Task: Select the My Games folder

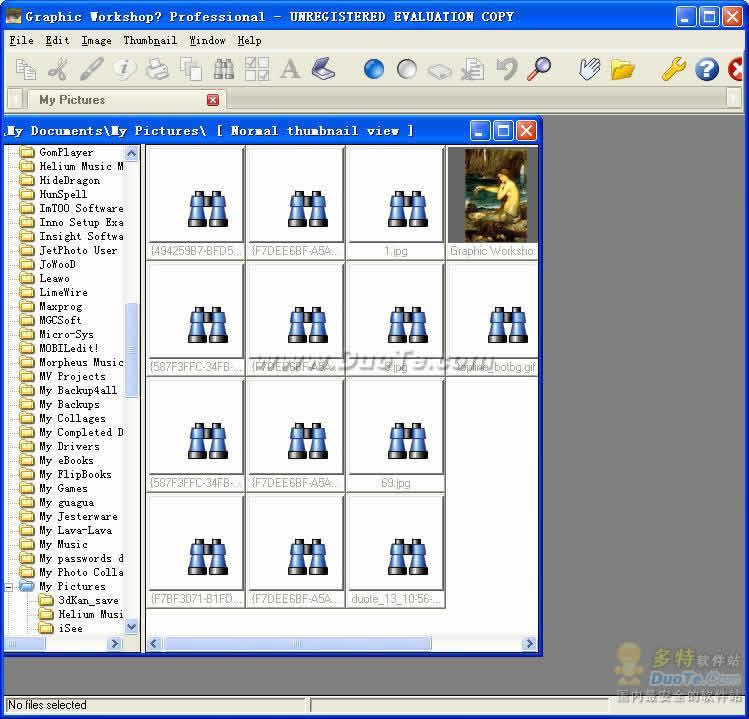Action: click(x=63, y=489)
